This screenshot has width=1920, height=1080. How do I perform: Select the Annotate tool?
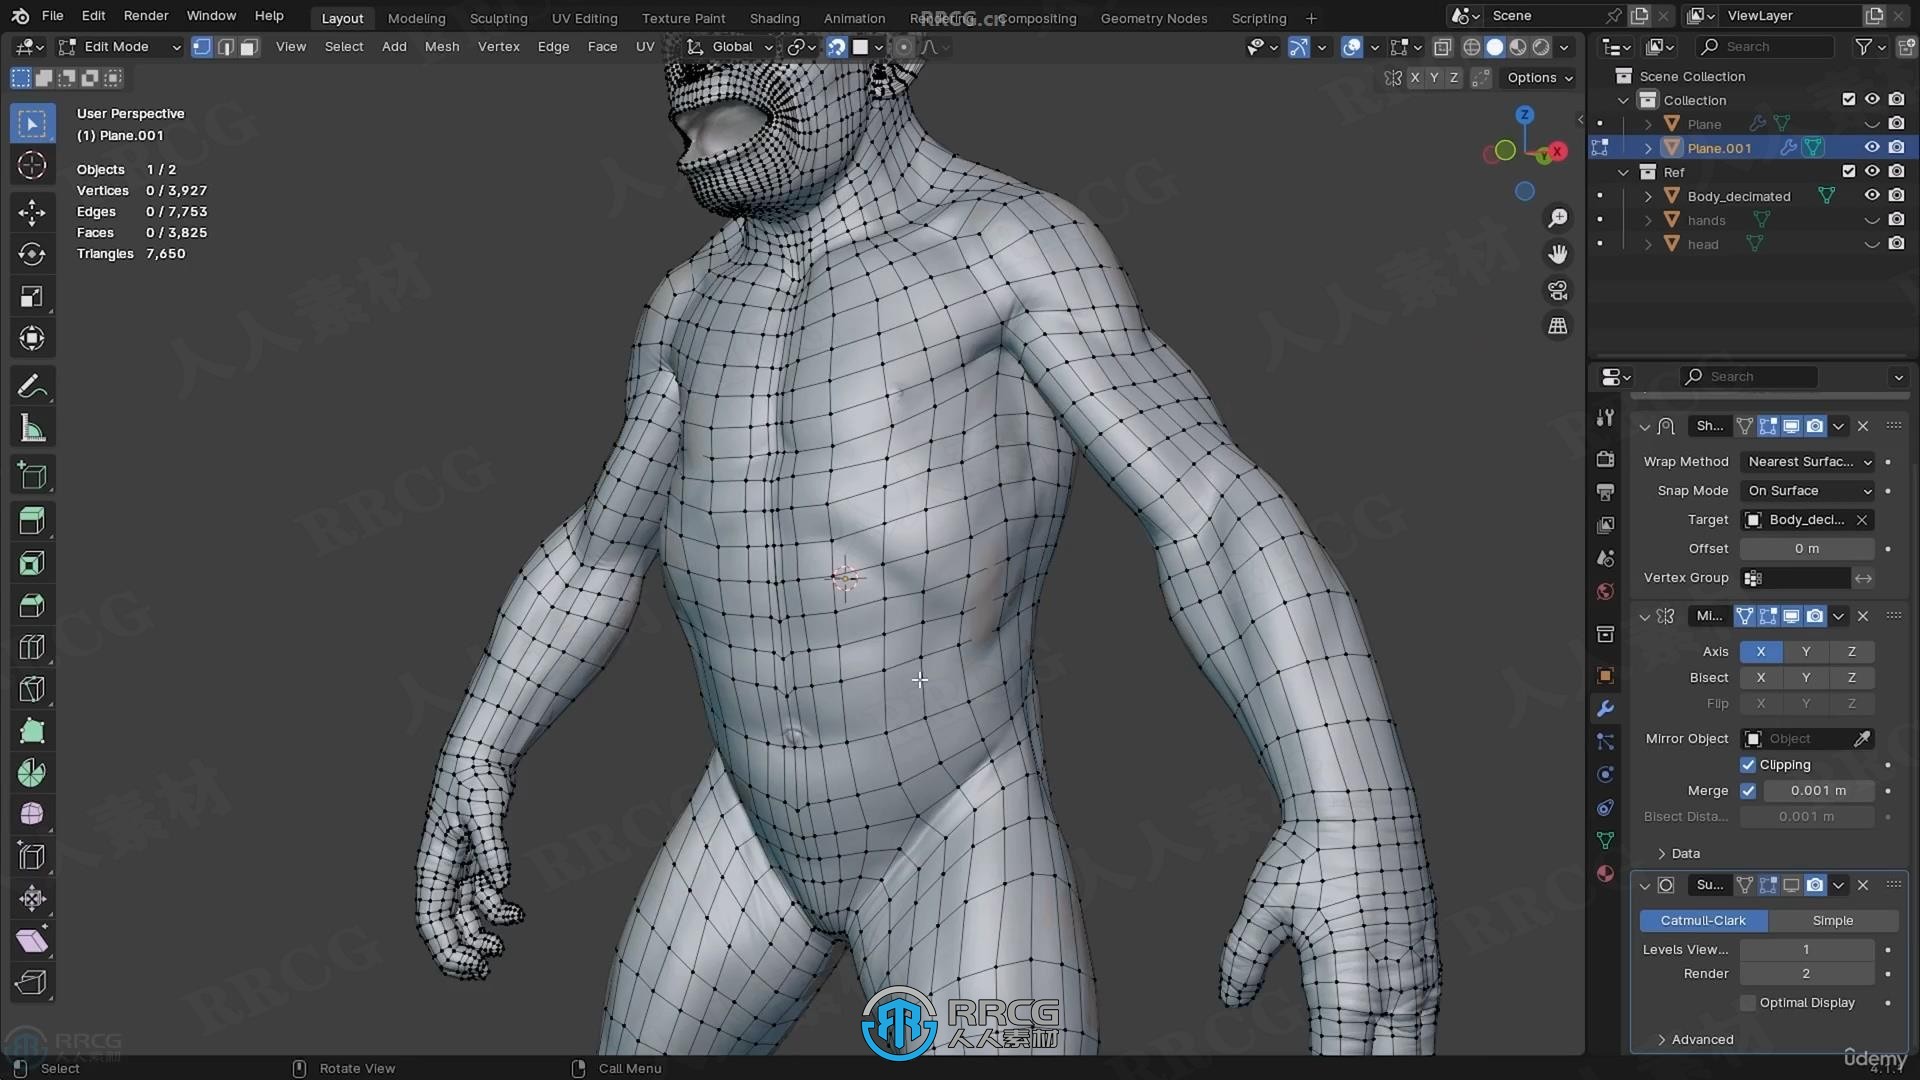tap(32, 386)
